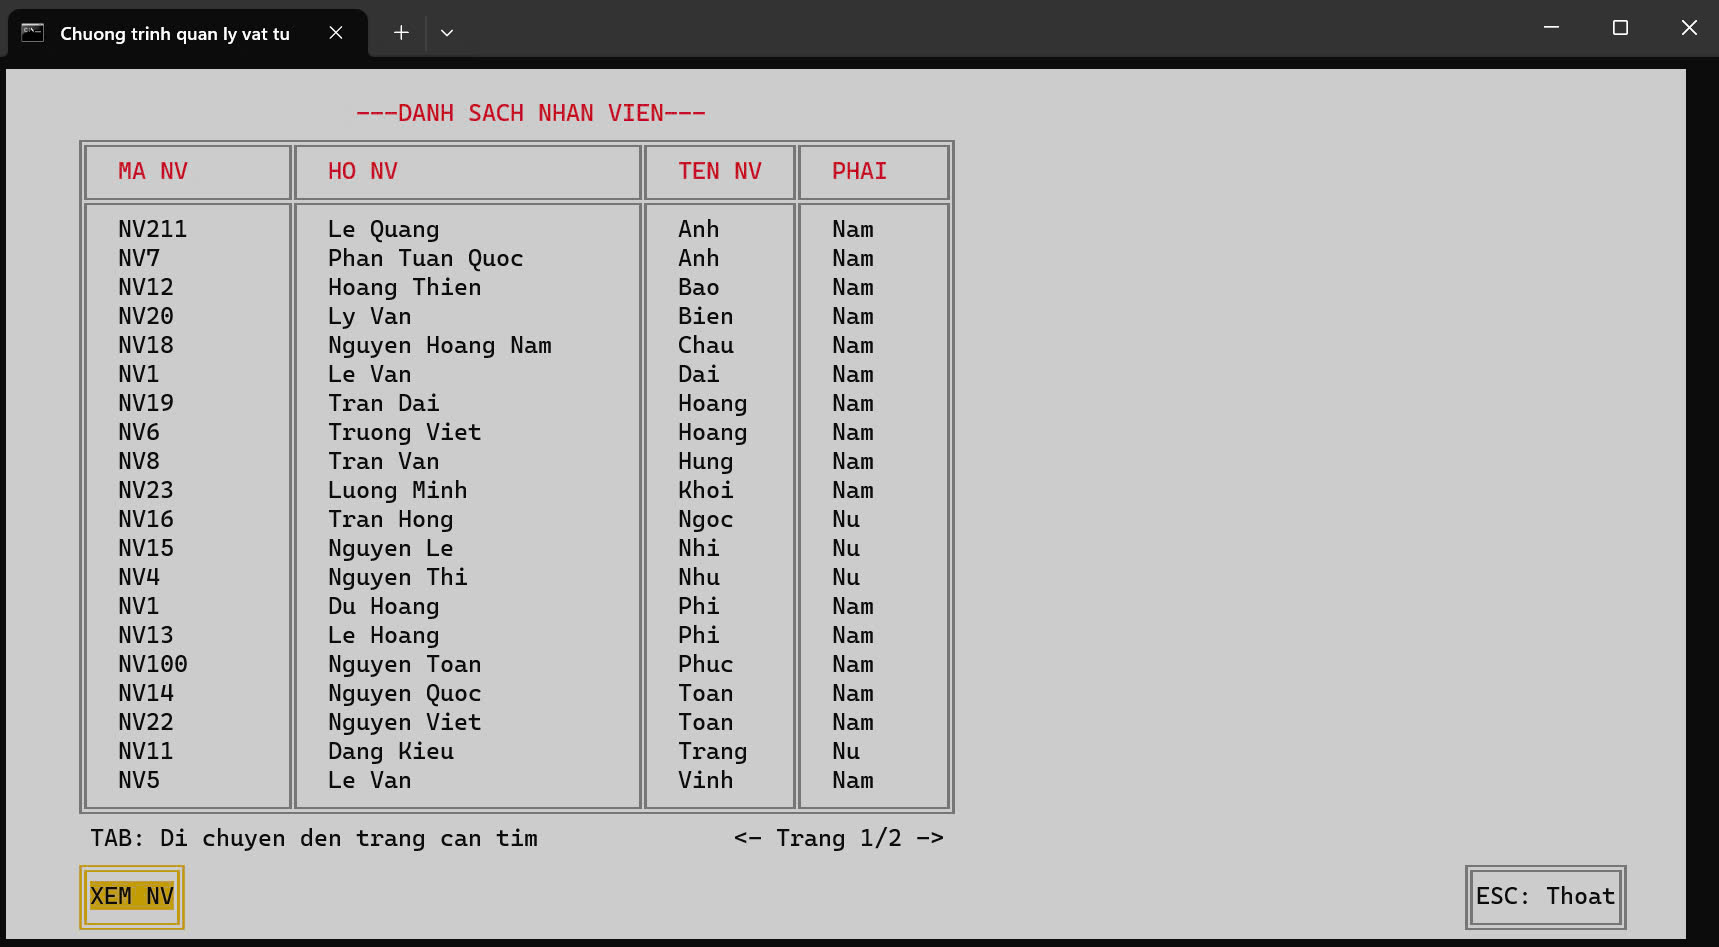Select employee code NV8
This screenshot has width=1719, height=947.
tap(139, 462)
